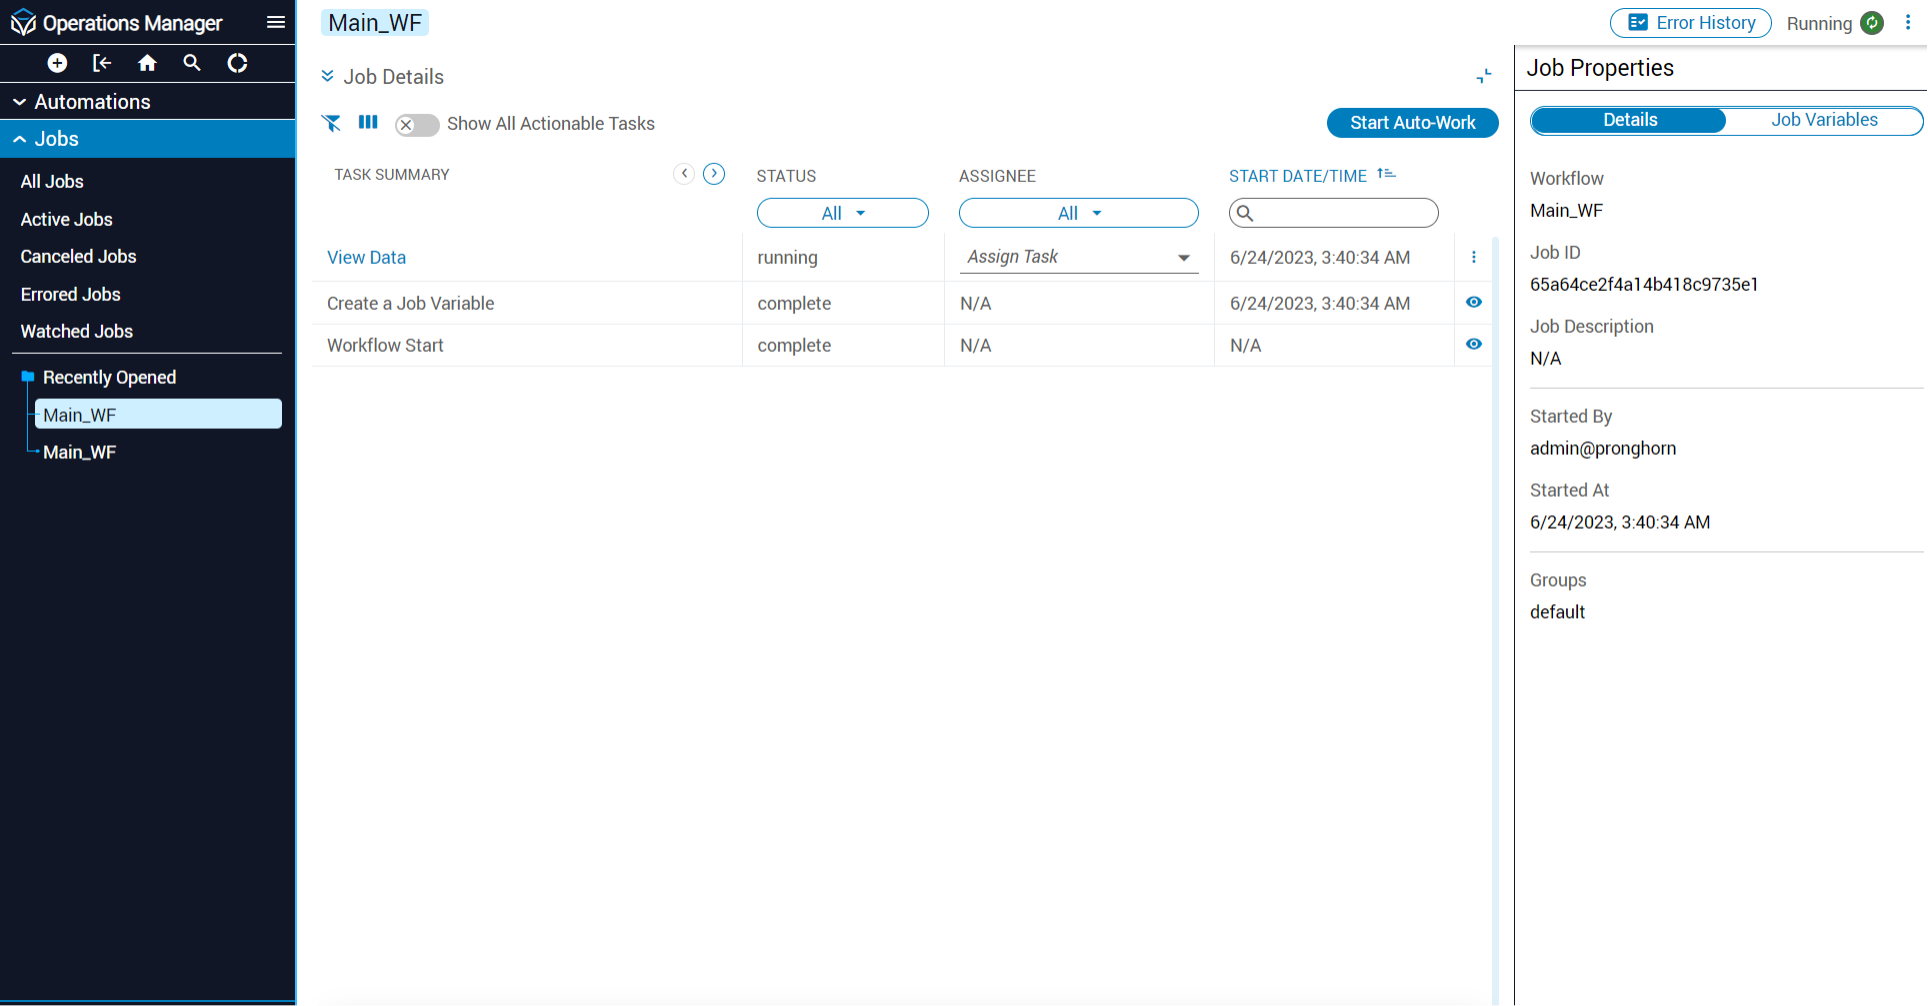Minimize the Job Details panel icon
Screen dimensions: 1928x1006
coord(1483,76)
